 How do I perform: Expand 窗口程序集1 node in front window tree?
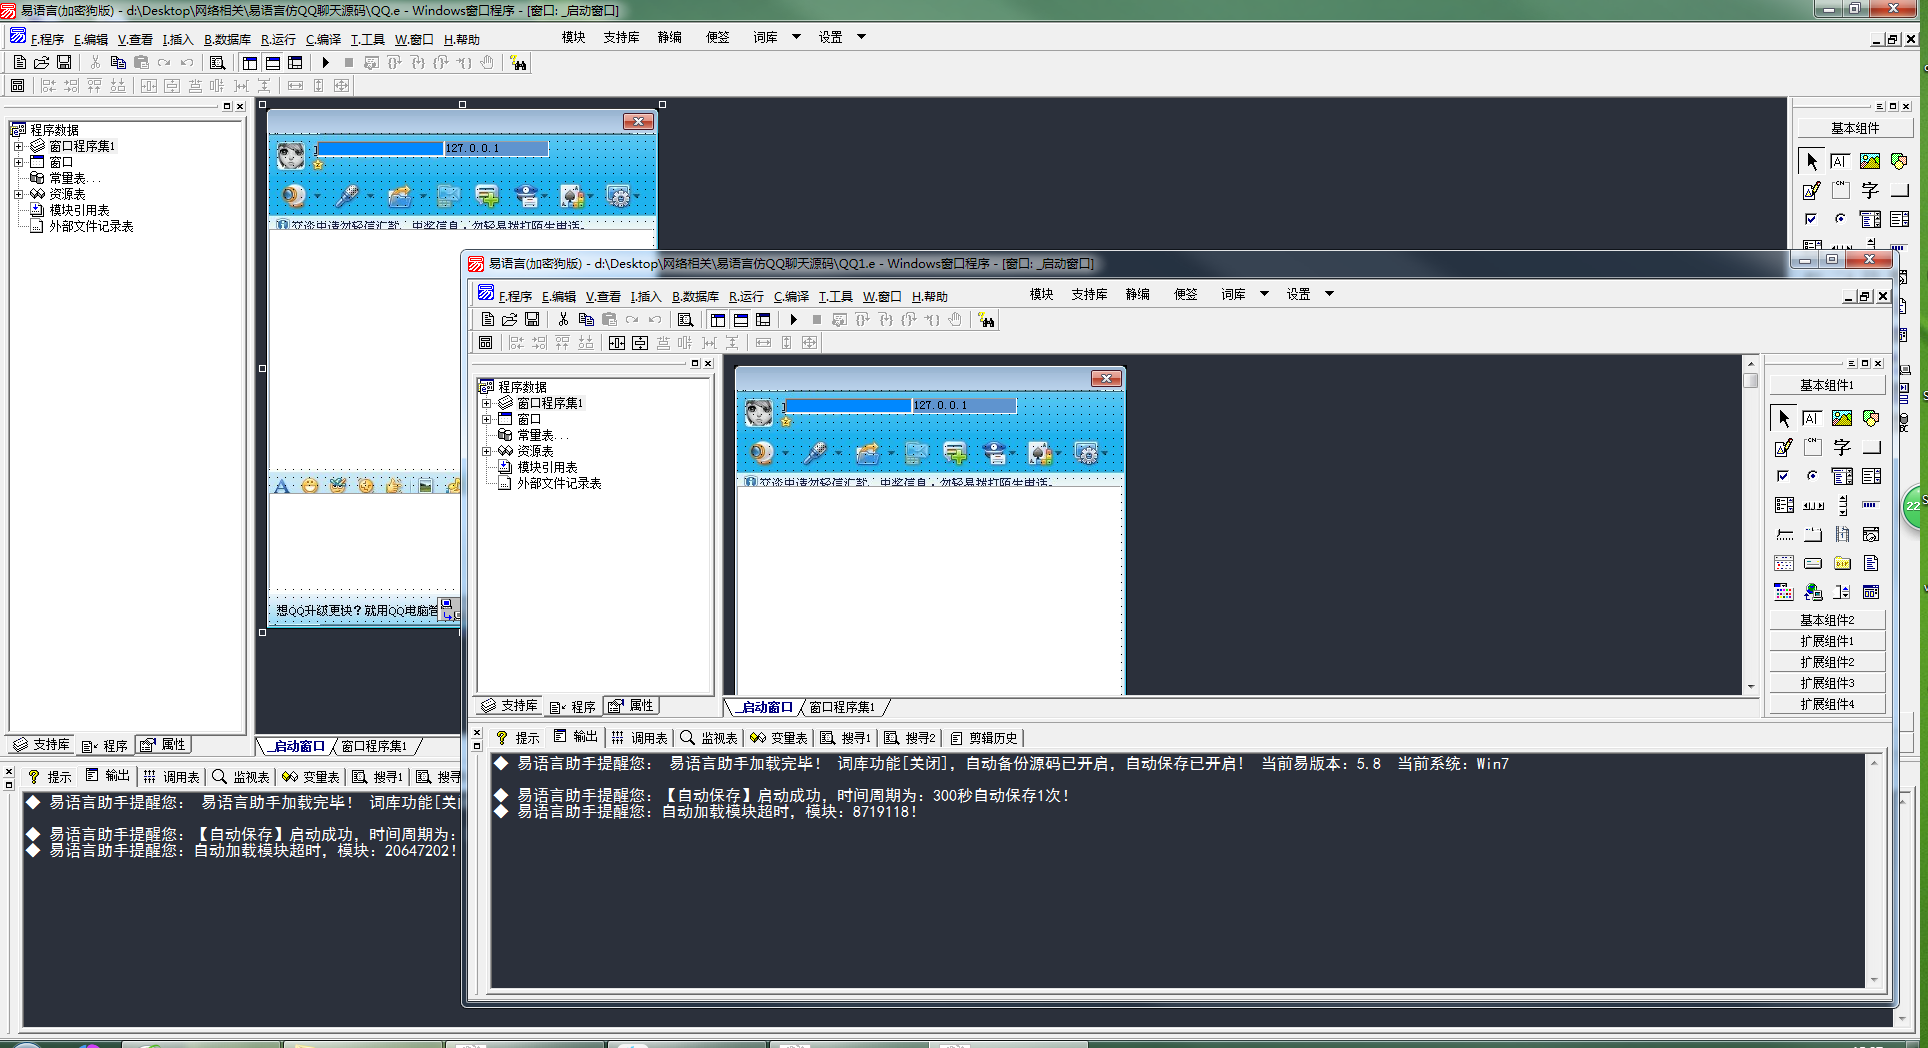pos(487,404)
